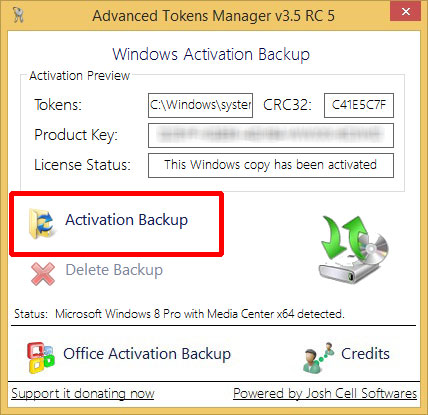Image resolution: width=428 pixels, height=415 pixels.
Task: Click the red X Delete Backup icon
Action: [43, 274]
